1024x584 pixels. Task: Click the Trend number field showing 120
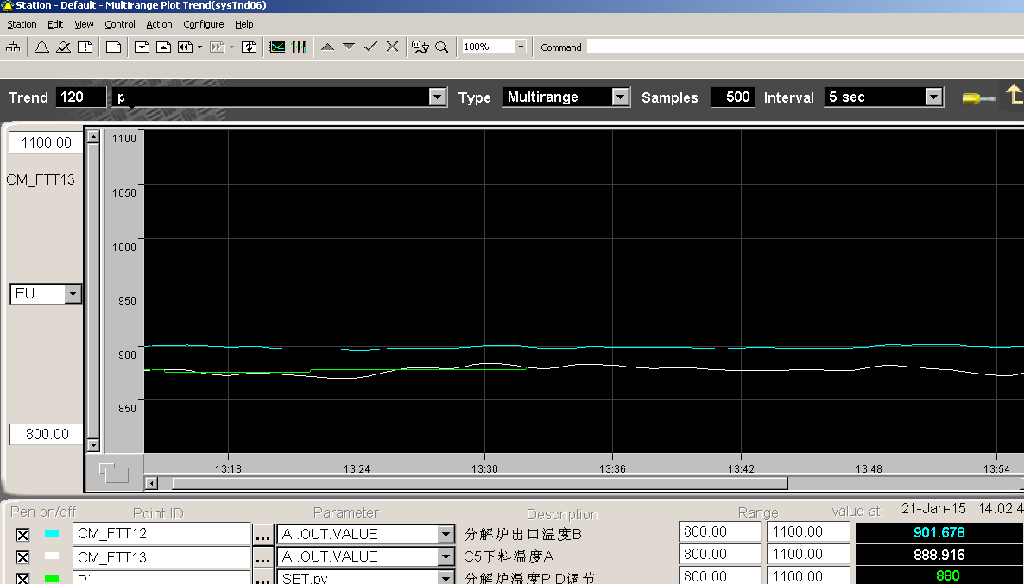tap(81, 97)
